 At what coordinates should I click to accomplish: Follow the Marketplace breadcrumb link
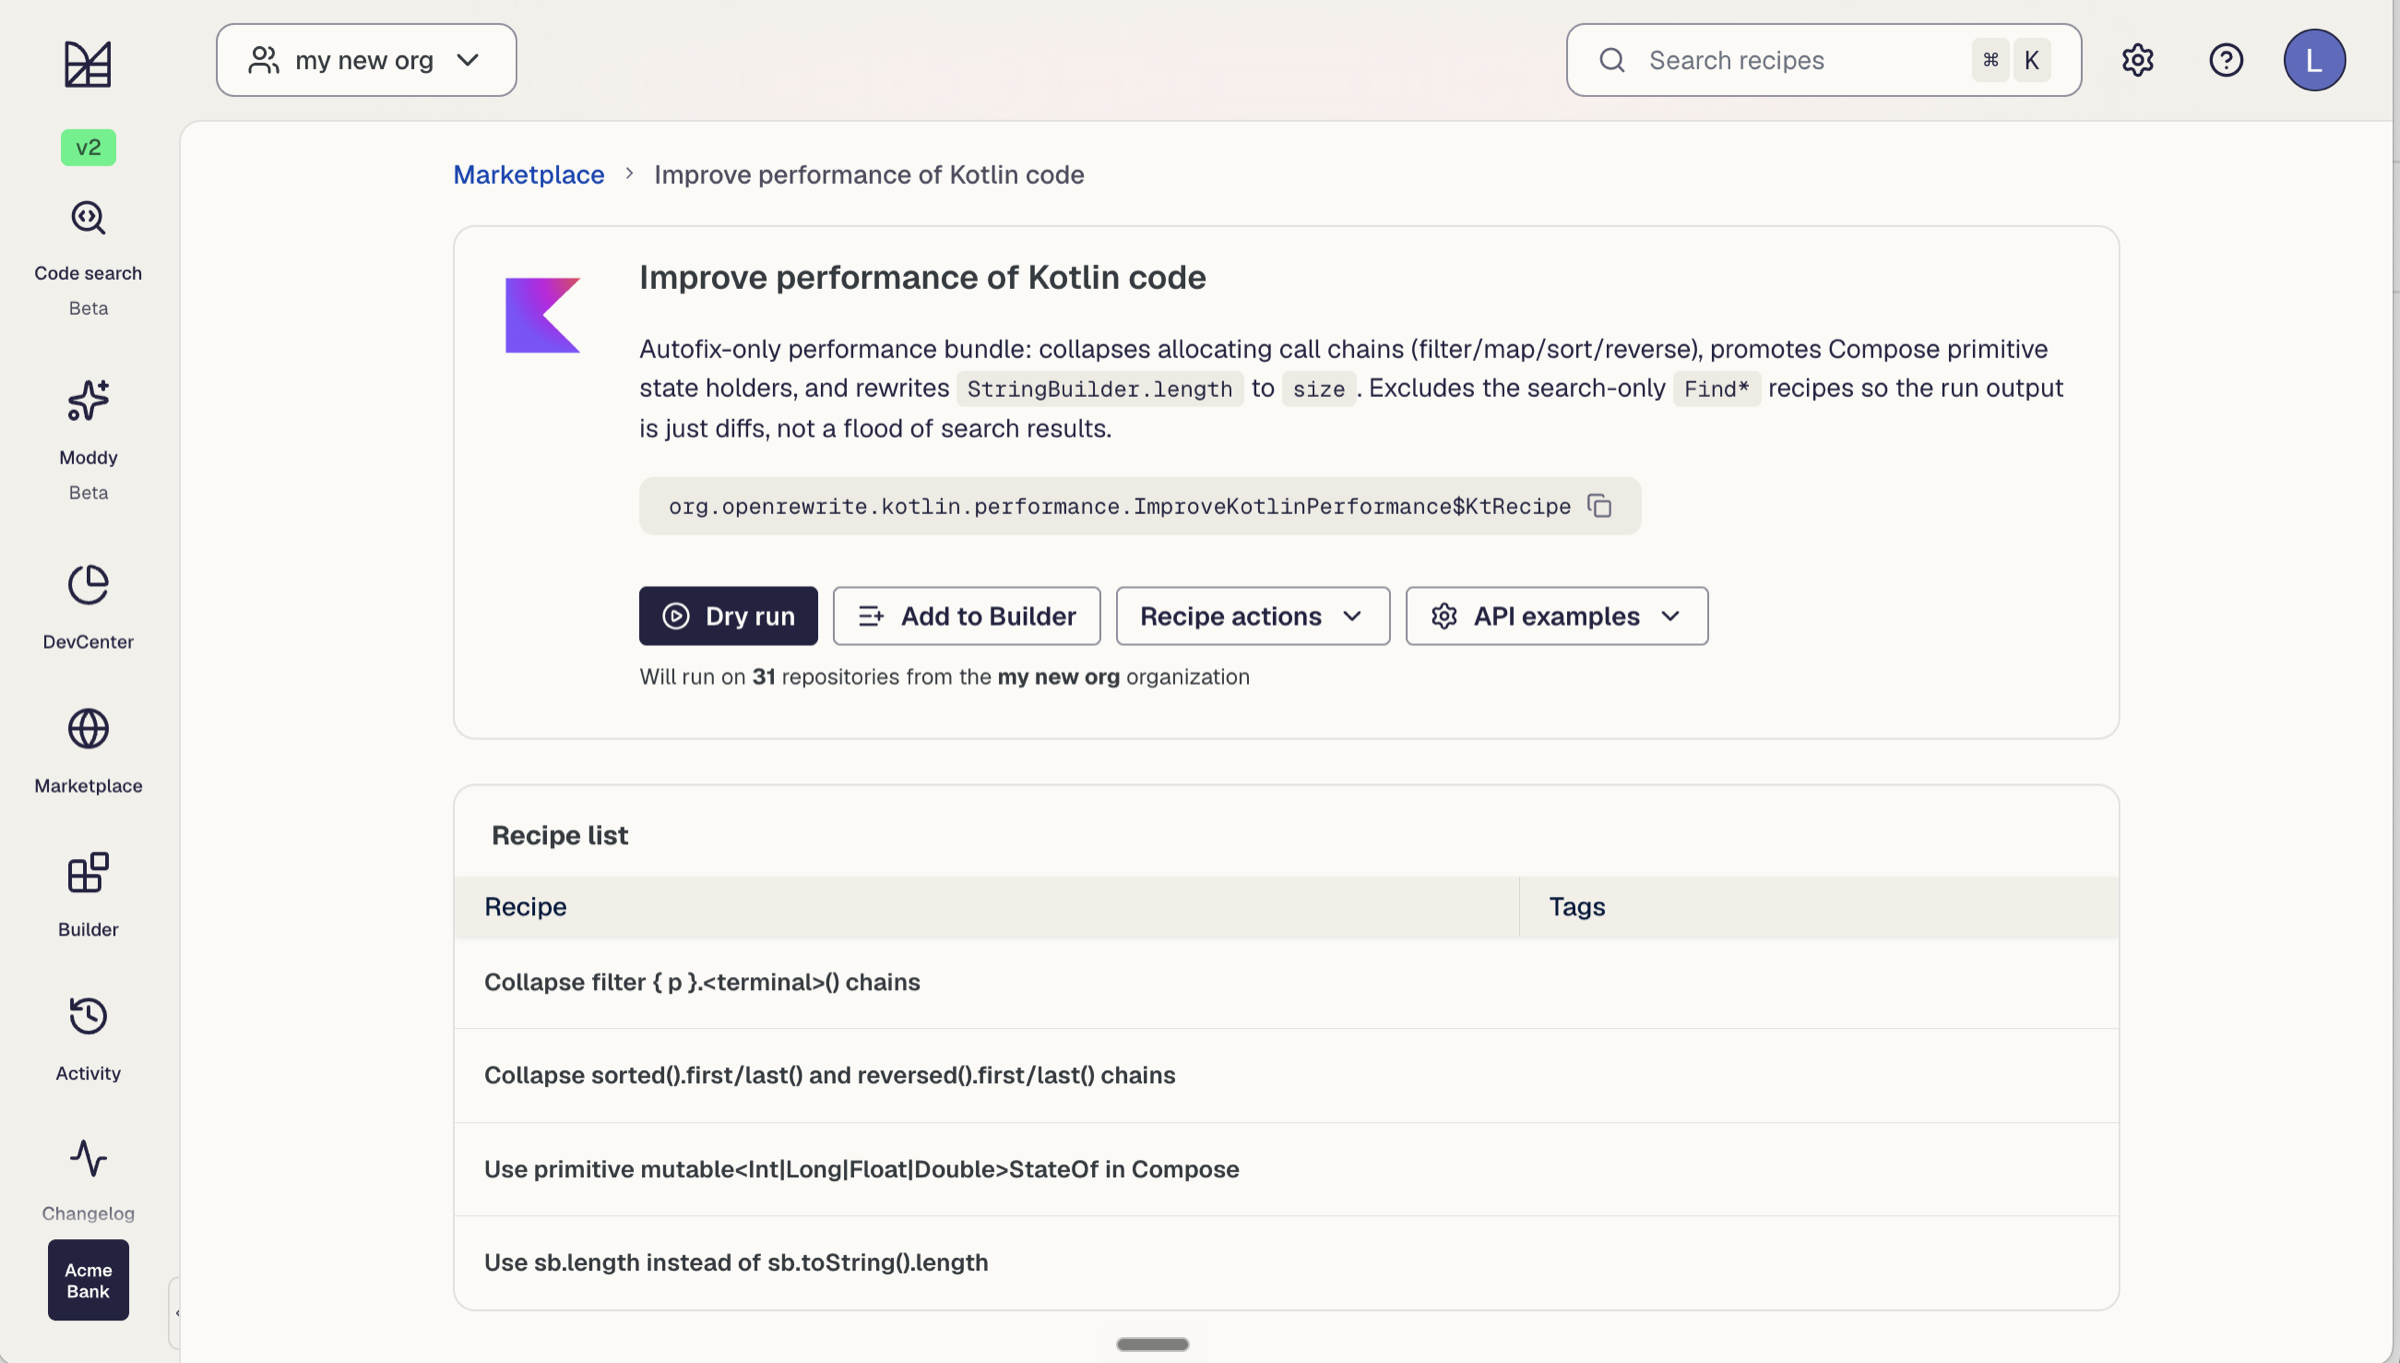pyautogui.click(x=529, y=175)
